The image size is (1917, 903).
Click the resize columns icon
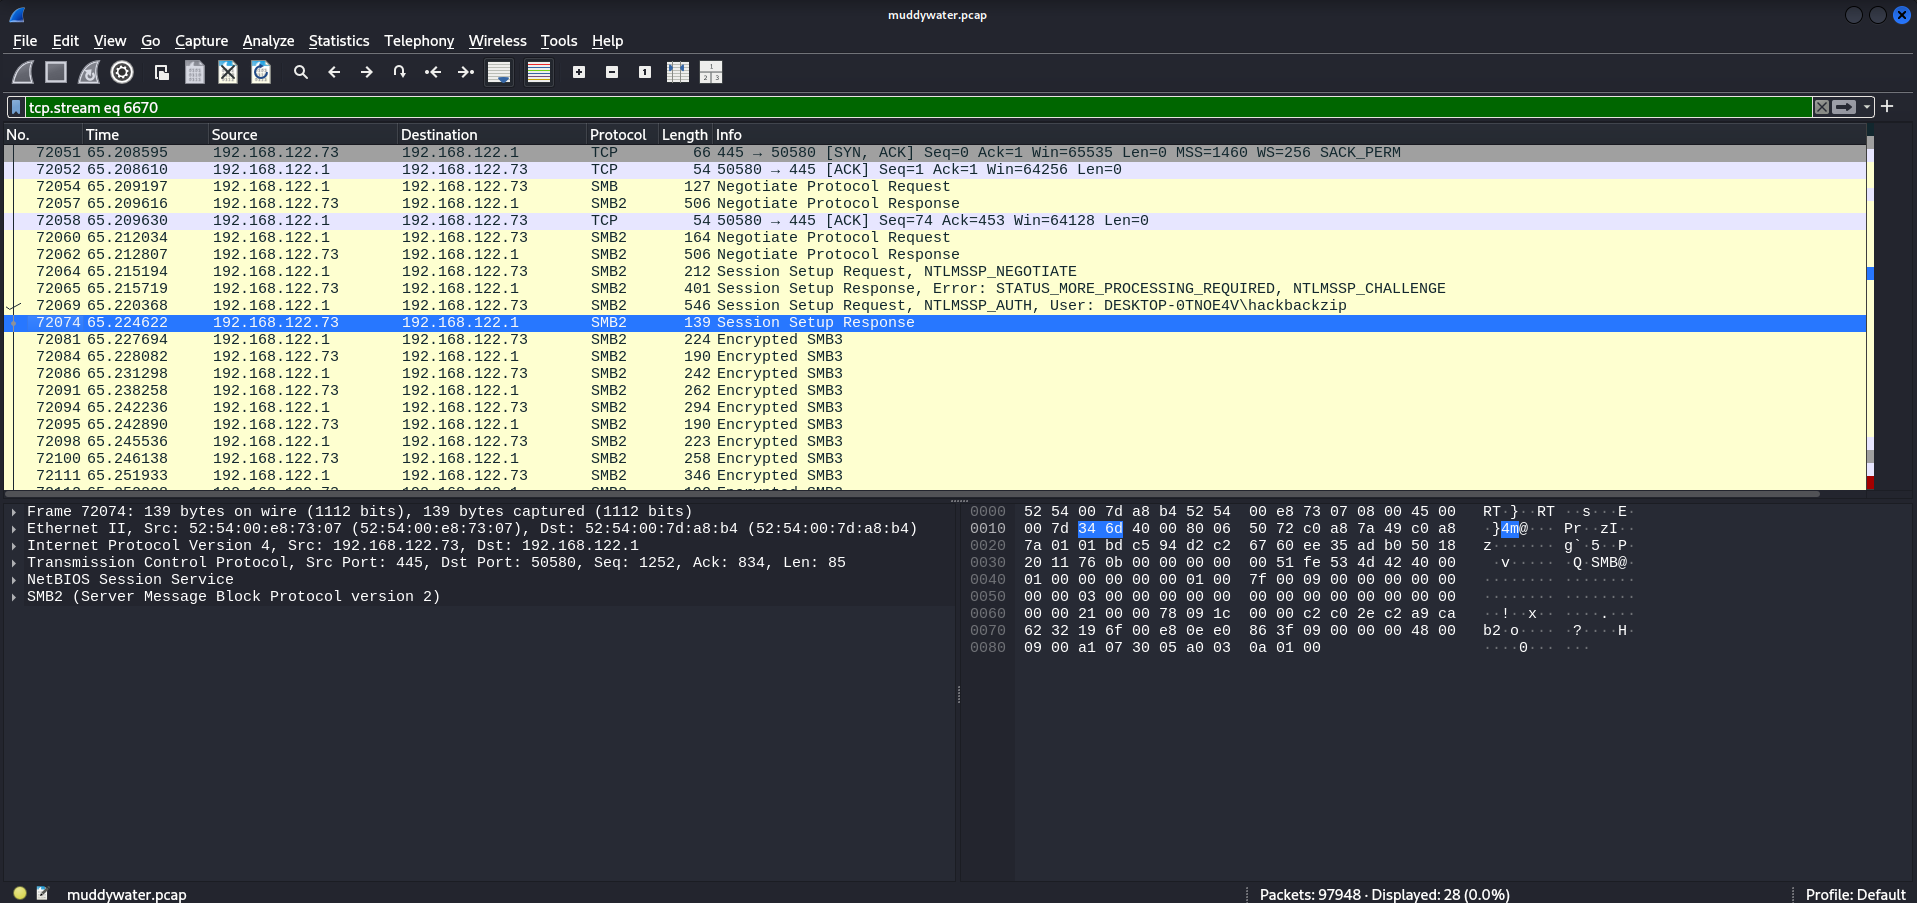(678, 72)
